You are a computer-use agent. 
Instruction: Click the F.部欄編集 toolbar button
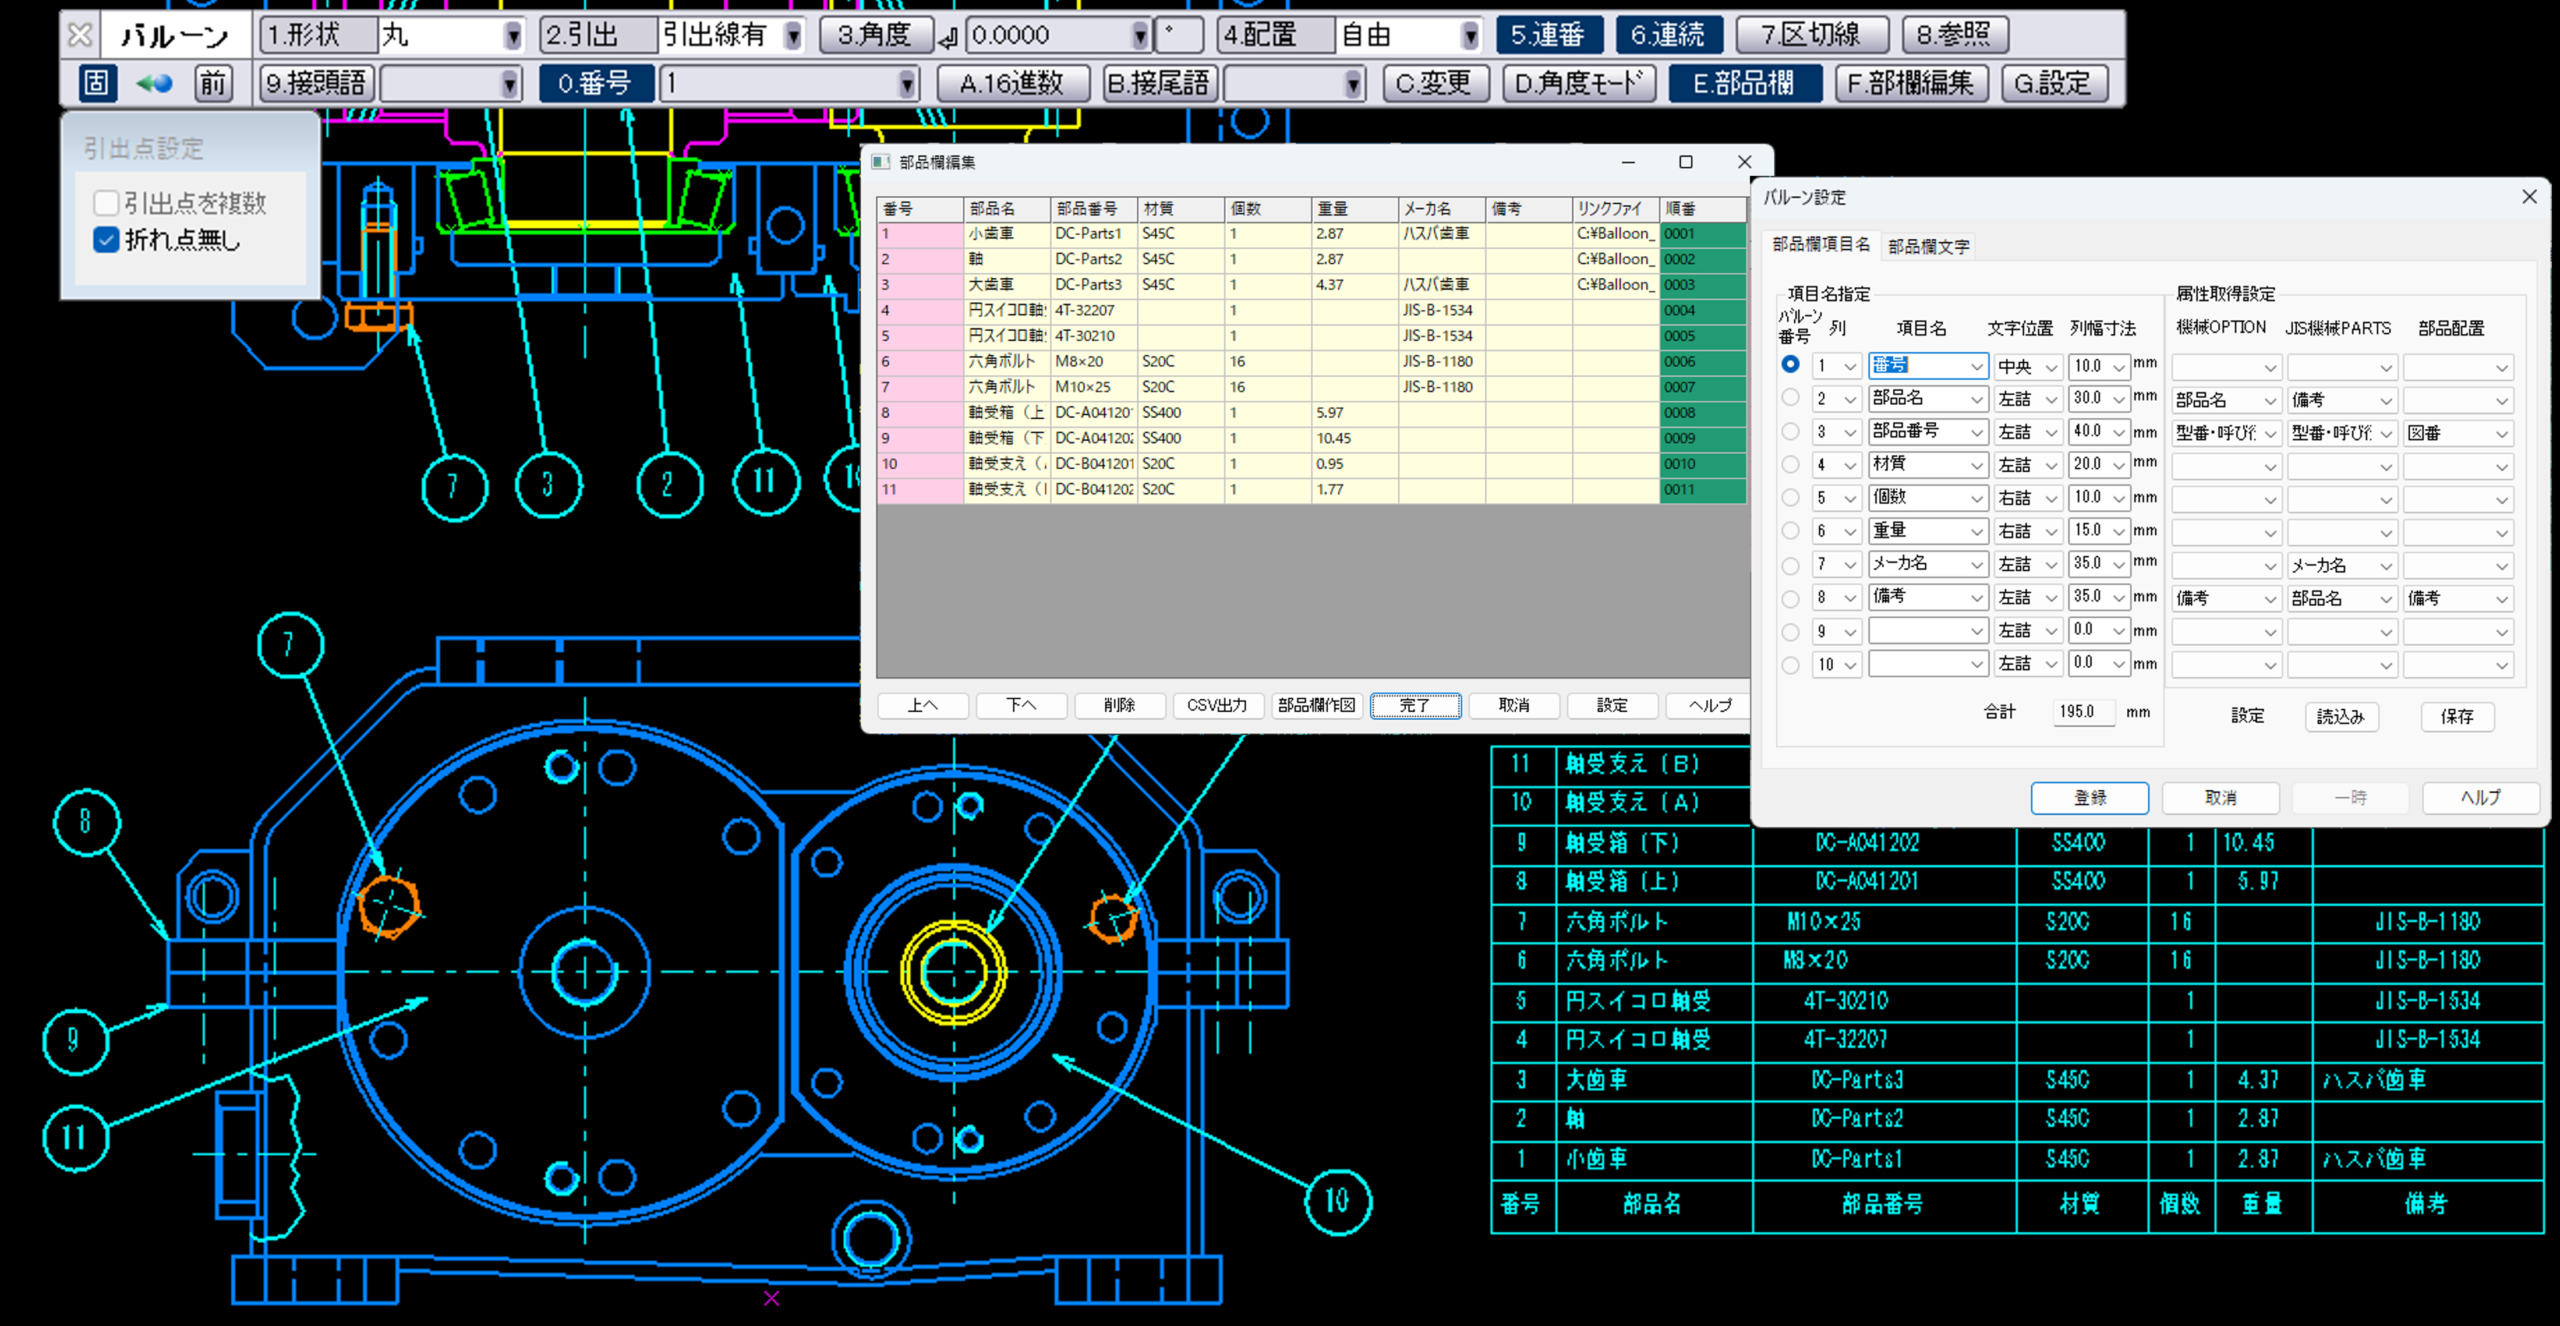point(1911,83)
